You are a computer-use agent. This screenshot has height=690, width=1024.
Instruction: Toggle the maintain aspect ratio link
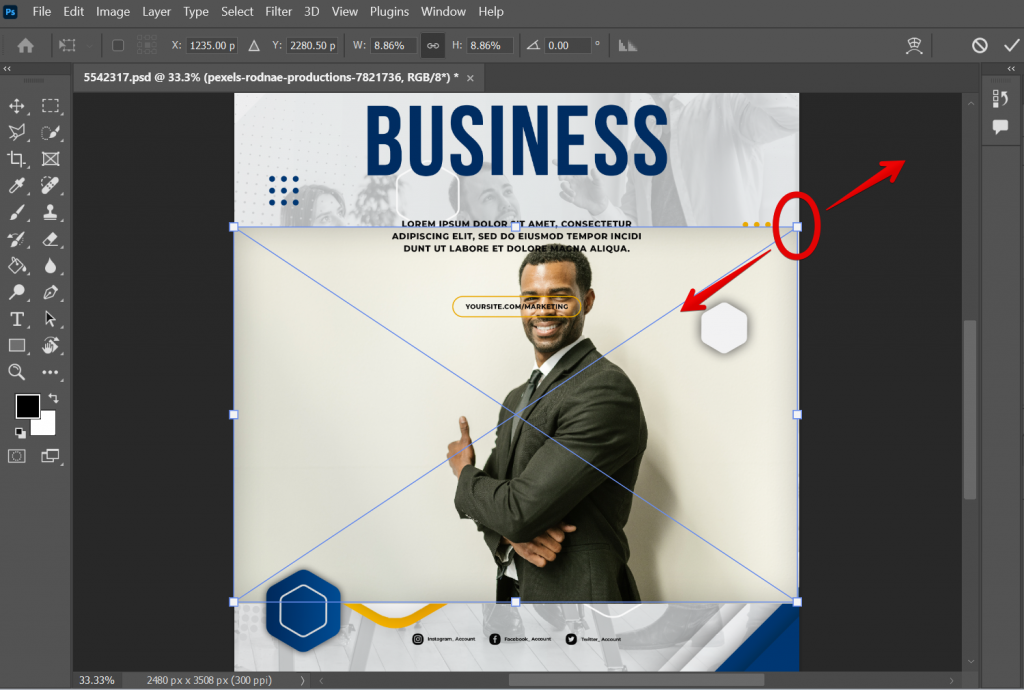coord(434,45)
